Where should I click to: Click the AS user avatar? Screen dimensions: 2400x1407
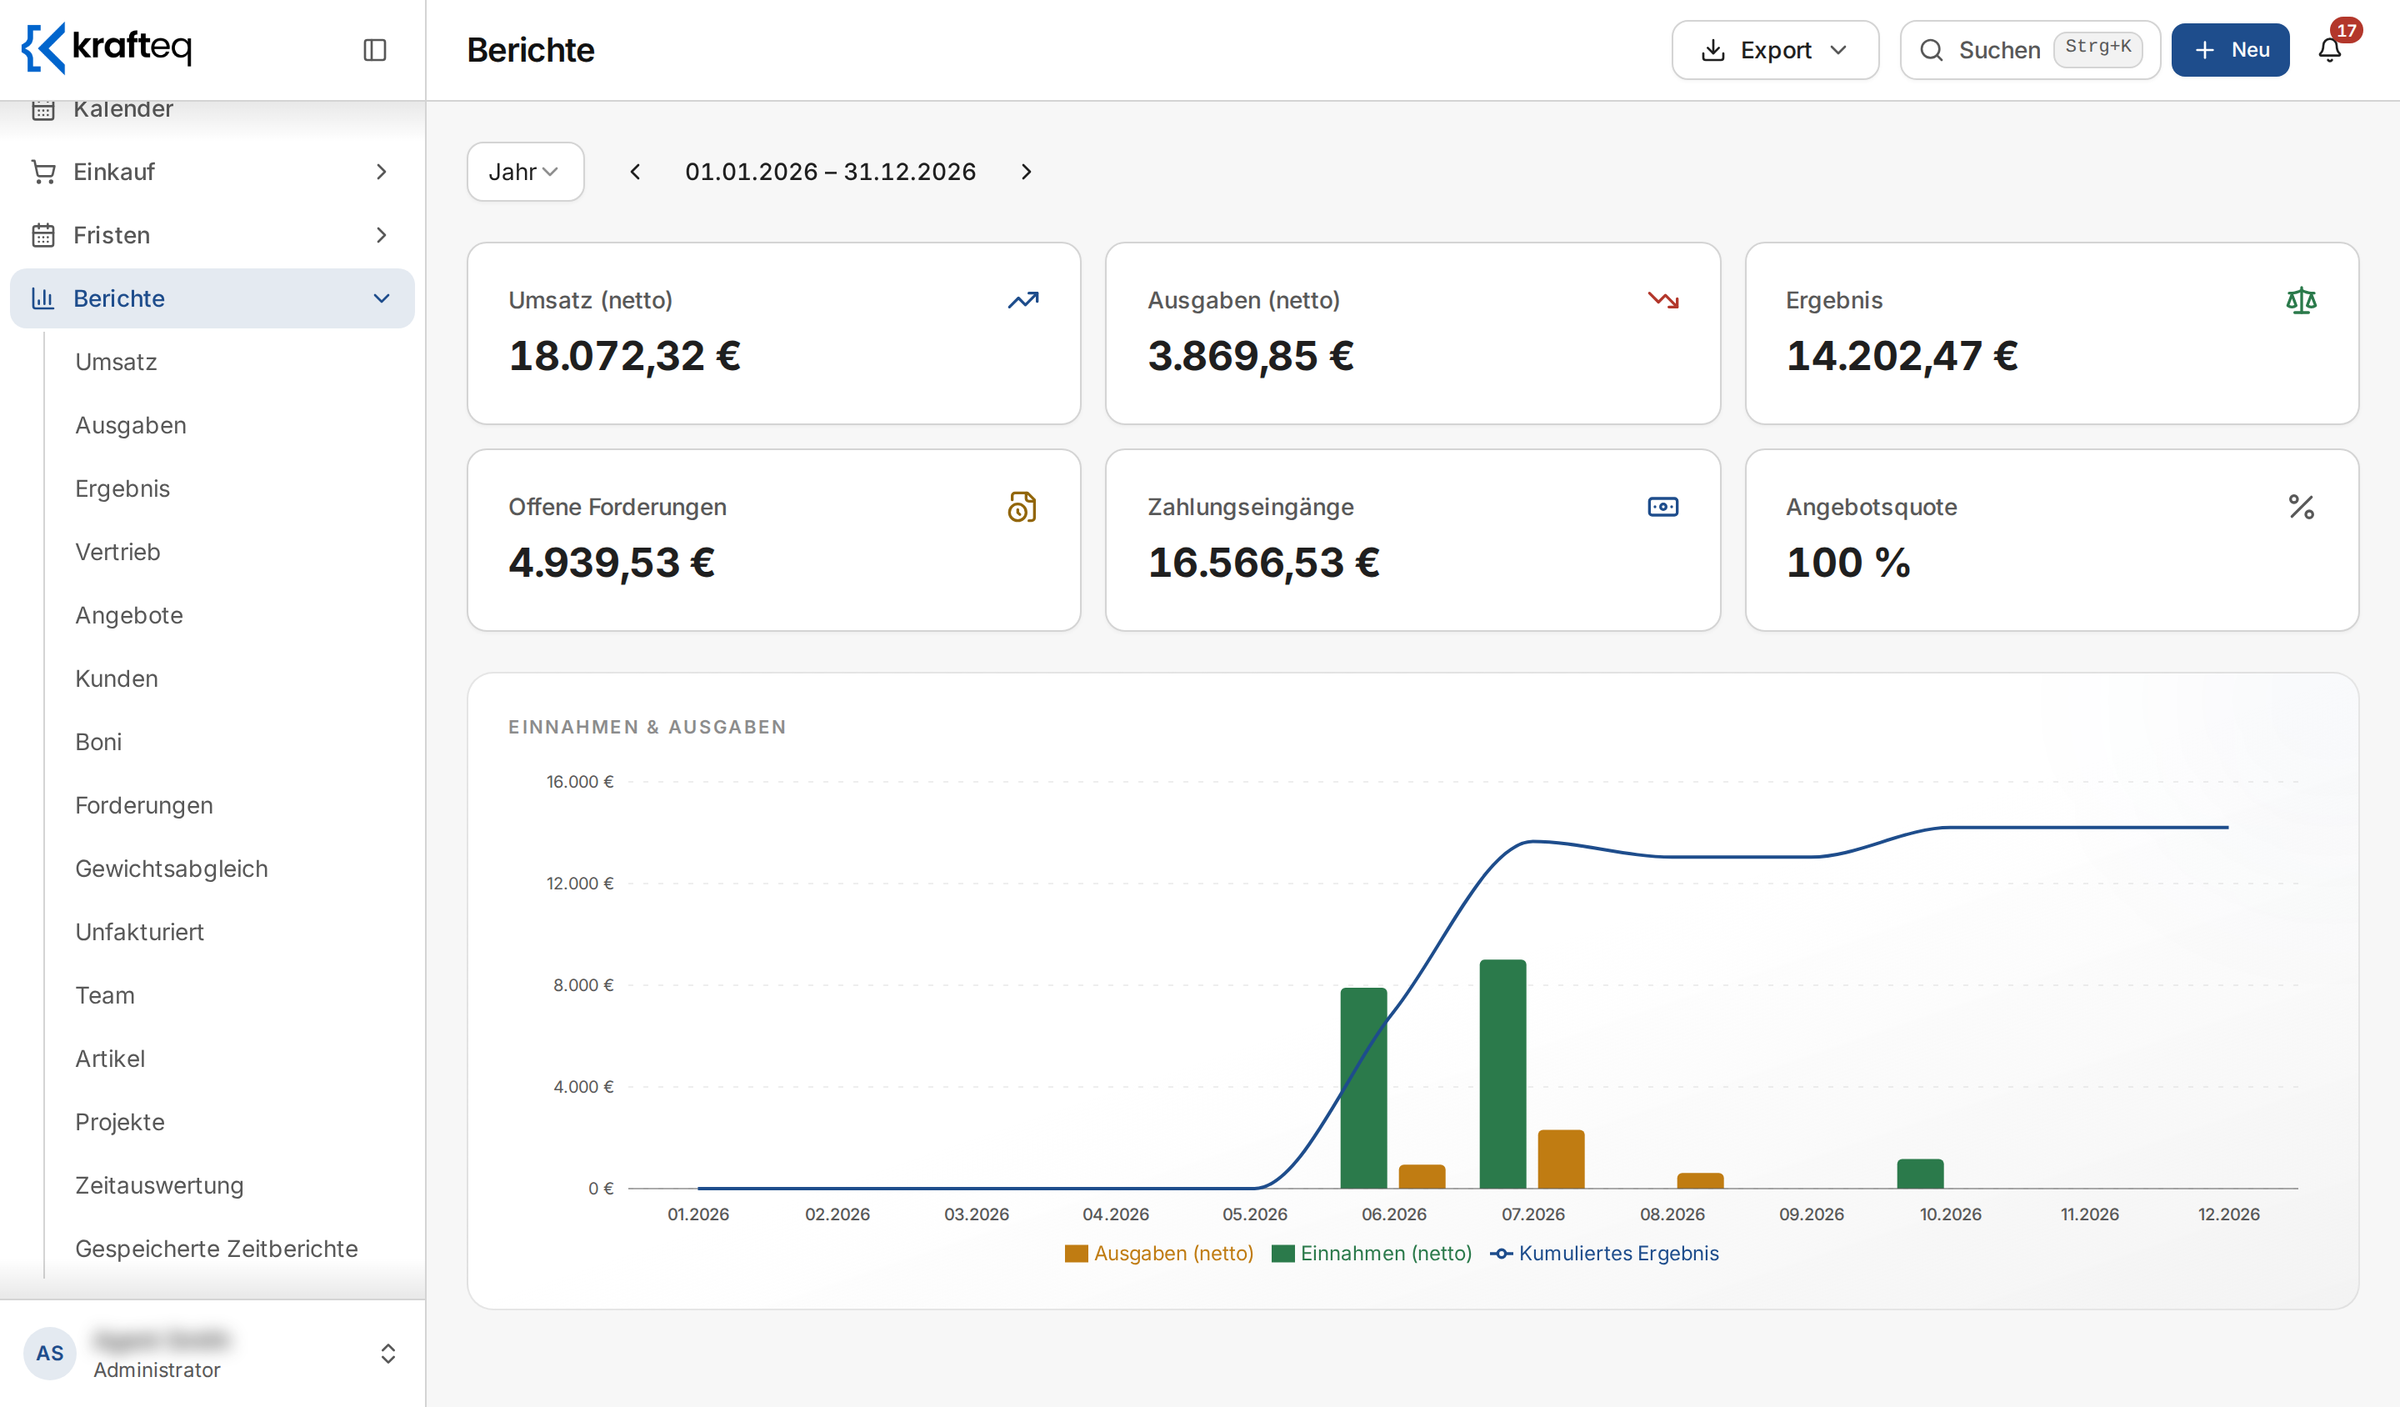click(x=50, y=1353)
